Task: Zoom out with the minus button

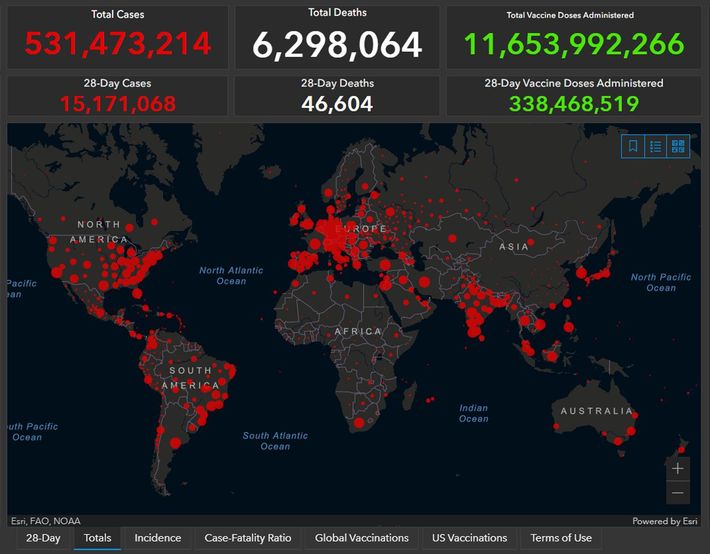Action: tap(678, 492)
